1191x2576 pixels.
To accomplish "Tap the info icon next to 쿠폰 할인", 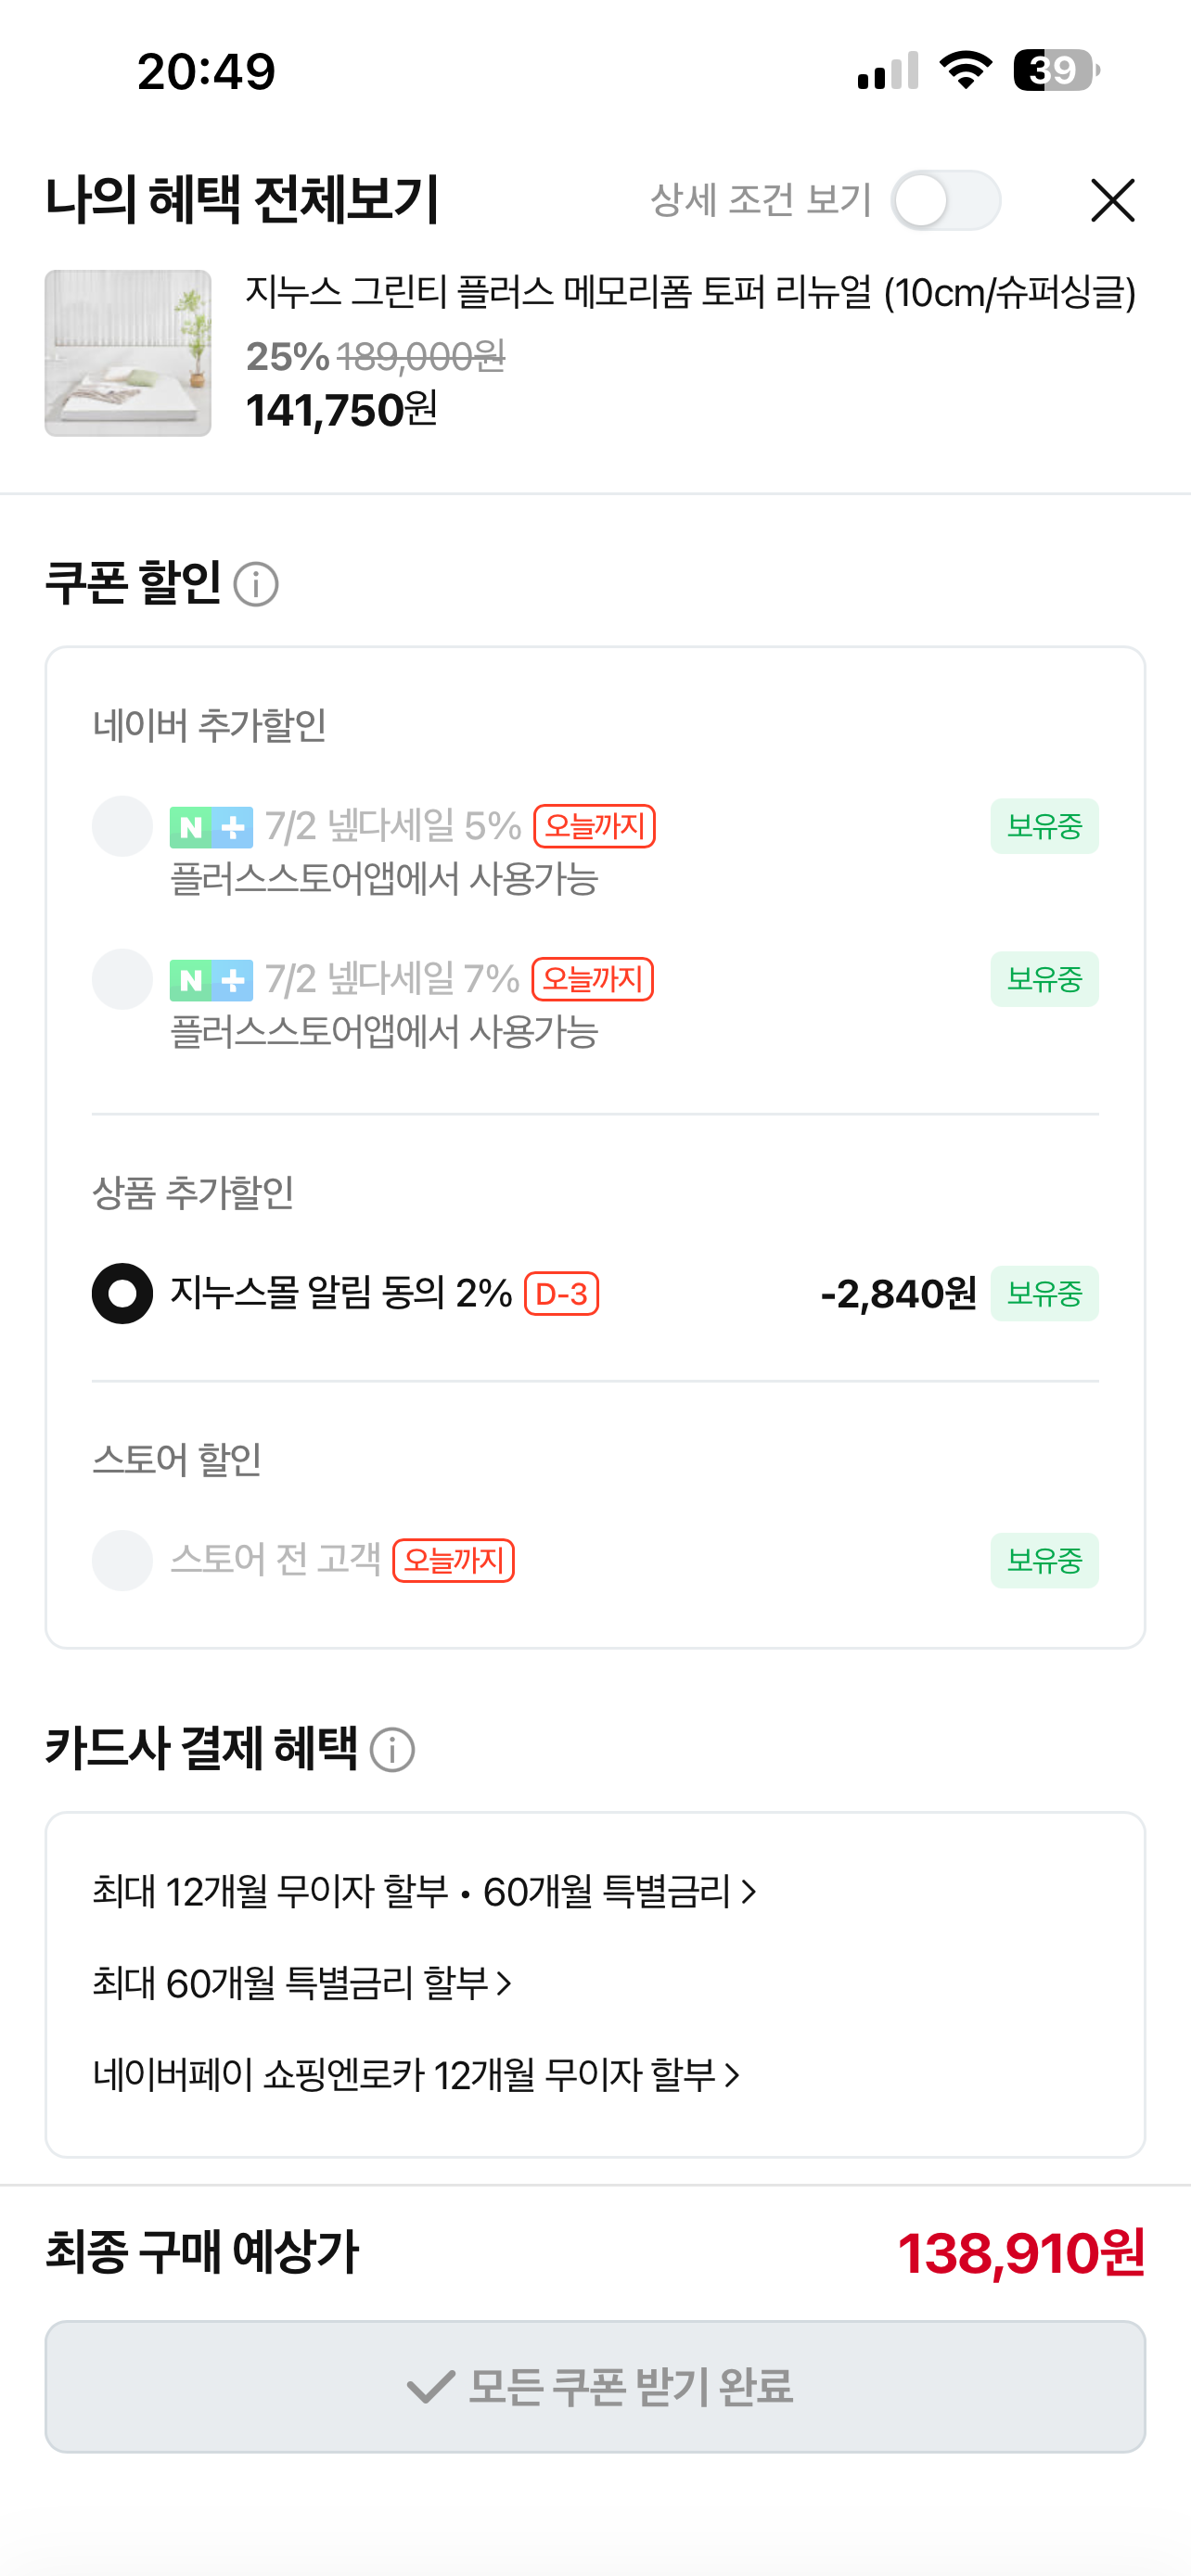I will coord(256,584).
